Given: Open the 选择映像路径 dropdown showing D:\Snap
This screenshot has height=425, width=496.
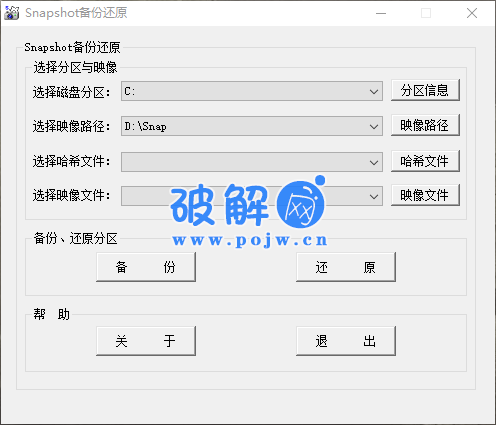Looking at the screenshot, I should (252, 126).
